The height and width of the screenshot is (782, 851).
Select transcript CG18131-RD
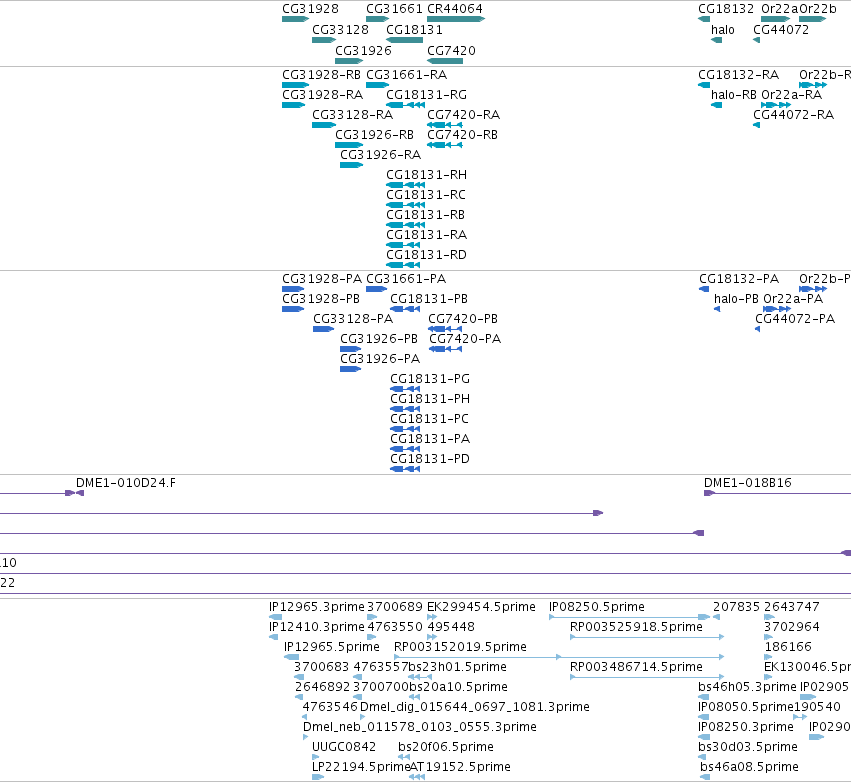(x=403, y=265)
